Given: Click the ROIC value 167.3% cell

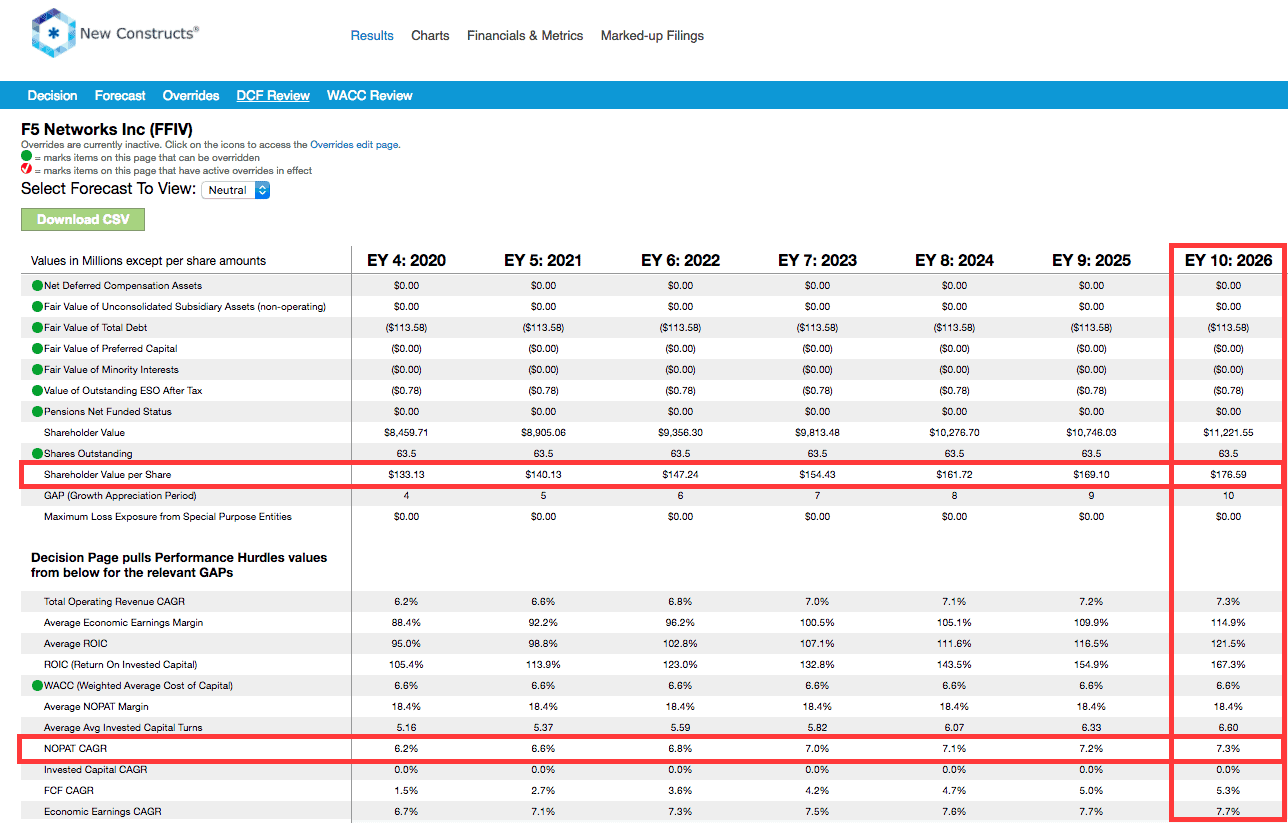Looking at the screenshot, I should click(x=1228, y=665).
